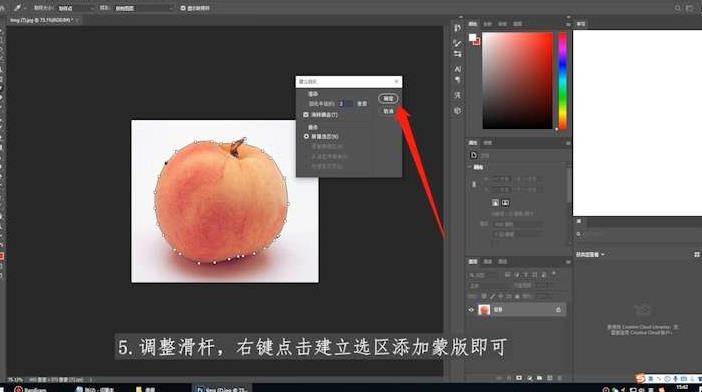The image size is (702, 392).
Task: Open the Layers panel flyout menu
Action: [x=568, y=262]
